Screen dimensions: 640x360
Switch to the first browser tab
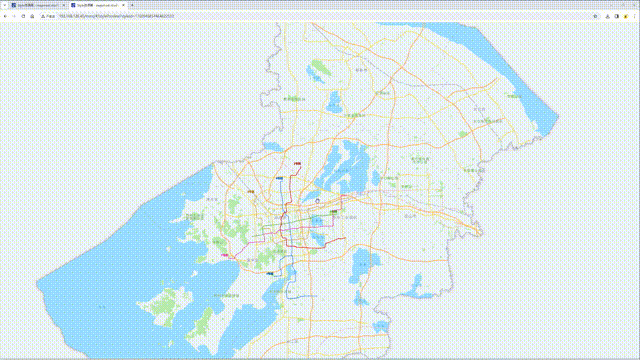38,5
